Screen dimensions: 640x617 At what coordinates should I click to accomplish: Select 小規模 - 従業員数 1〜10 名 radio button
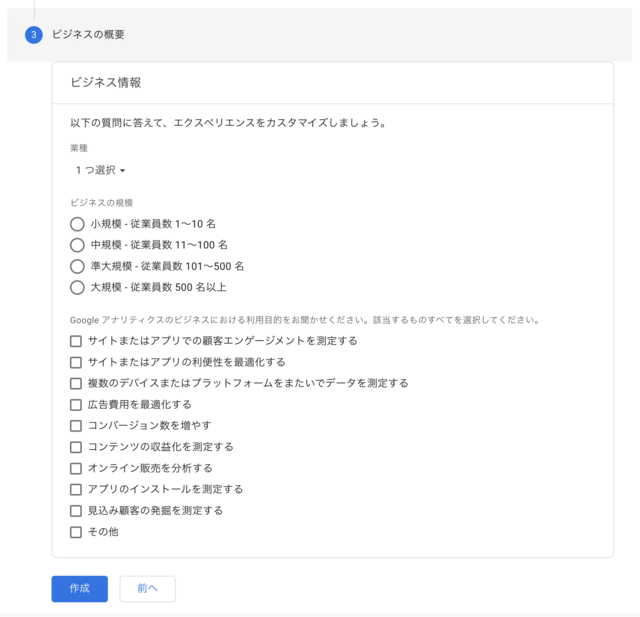77,224
